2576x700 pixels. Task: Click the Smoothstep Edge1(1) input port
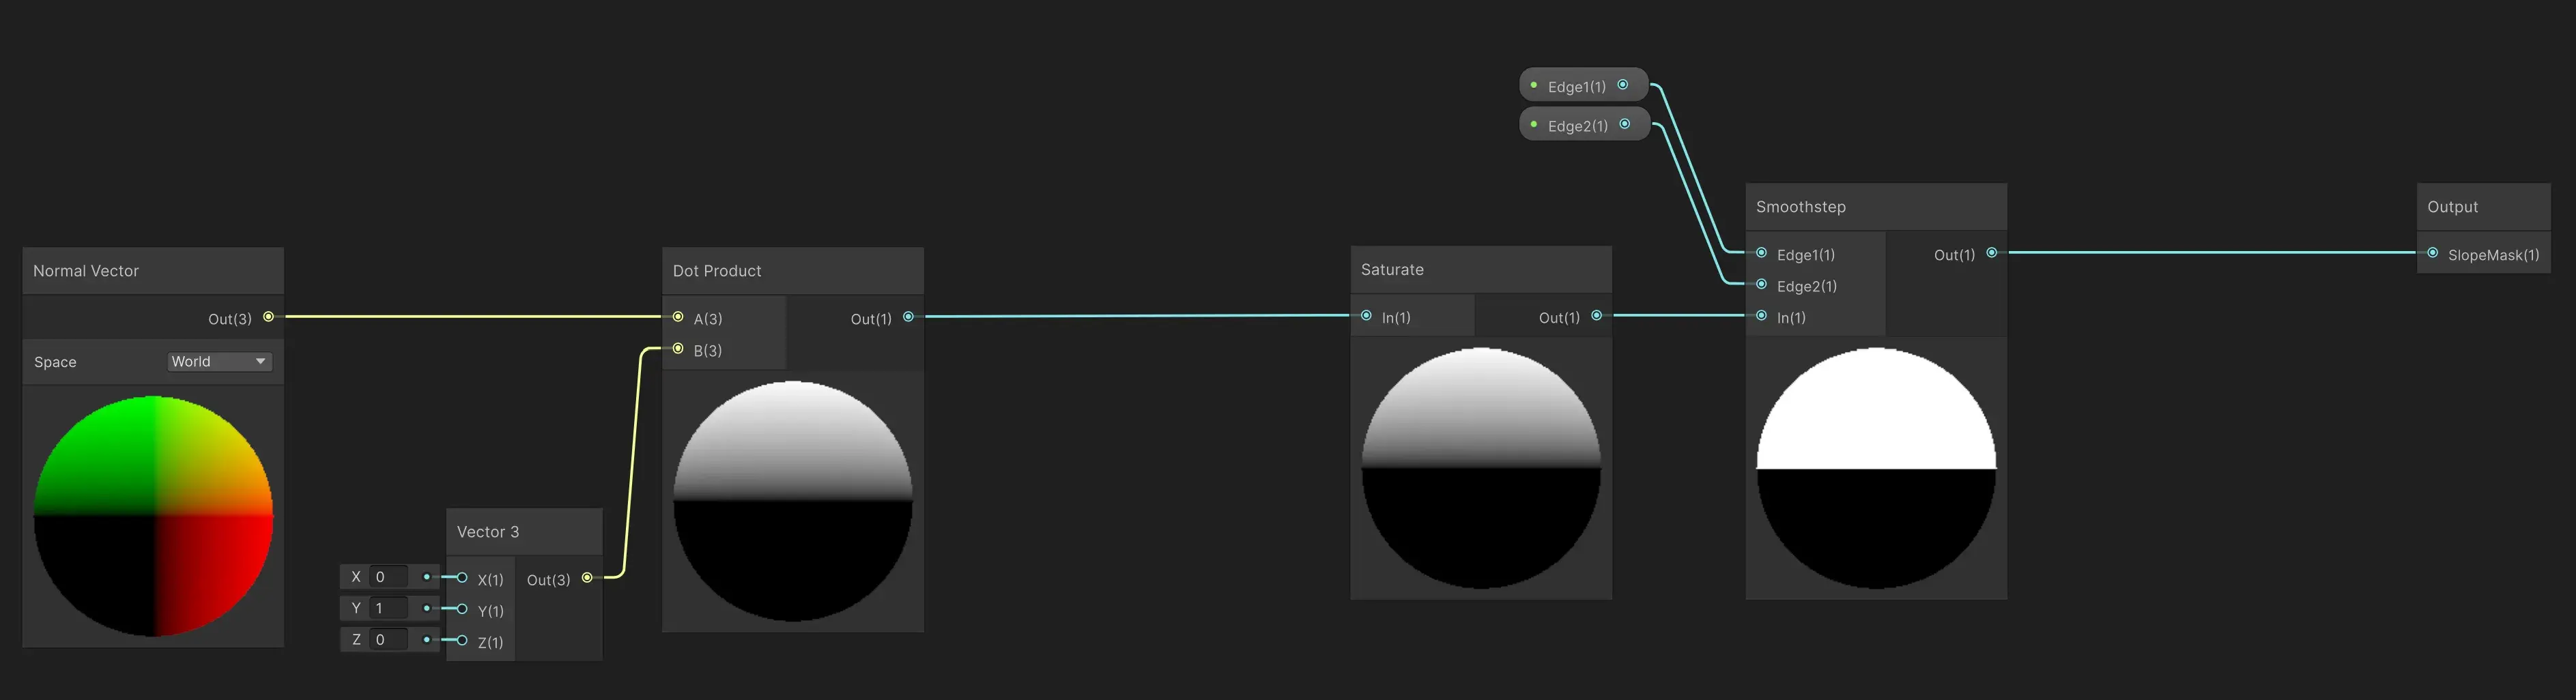pyautogui.click(x=1761, y=253)
